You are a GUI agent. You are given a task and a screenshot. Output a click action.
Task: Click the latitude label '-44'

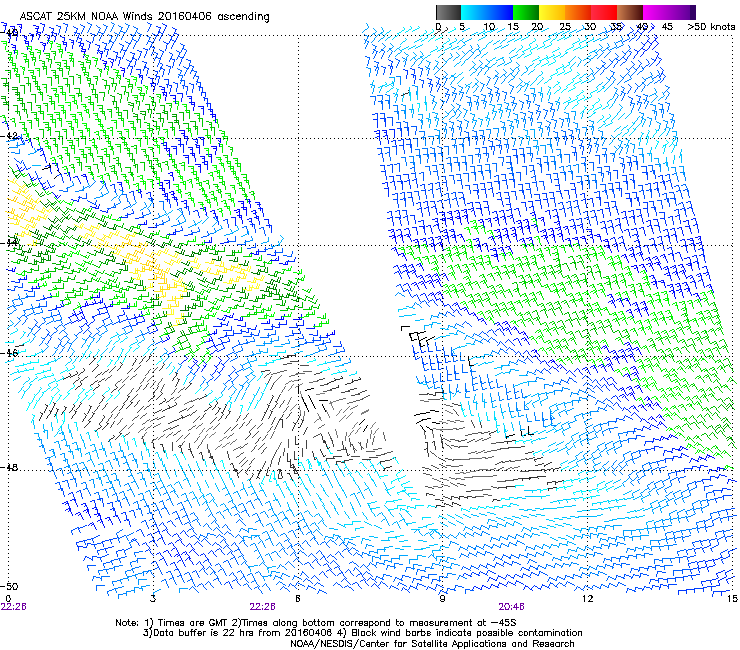click(10, 243)
